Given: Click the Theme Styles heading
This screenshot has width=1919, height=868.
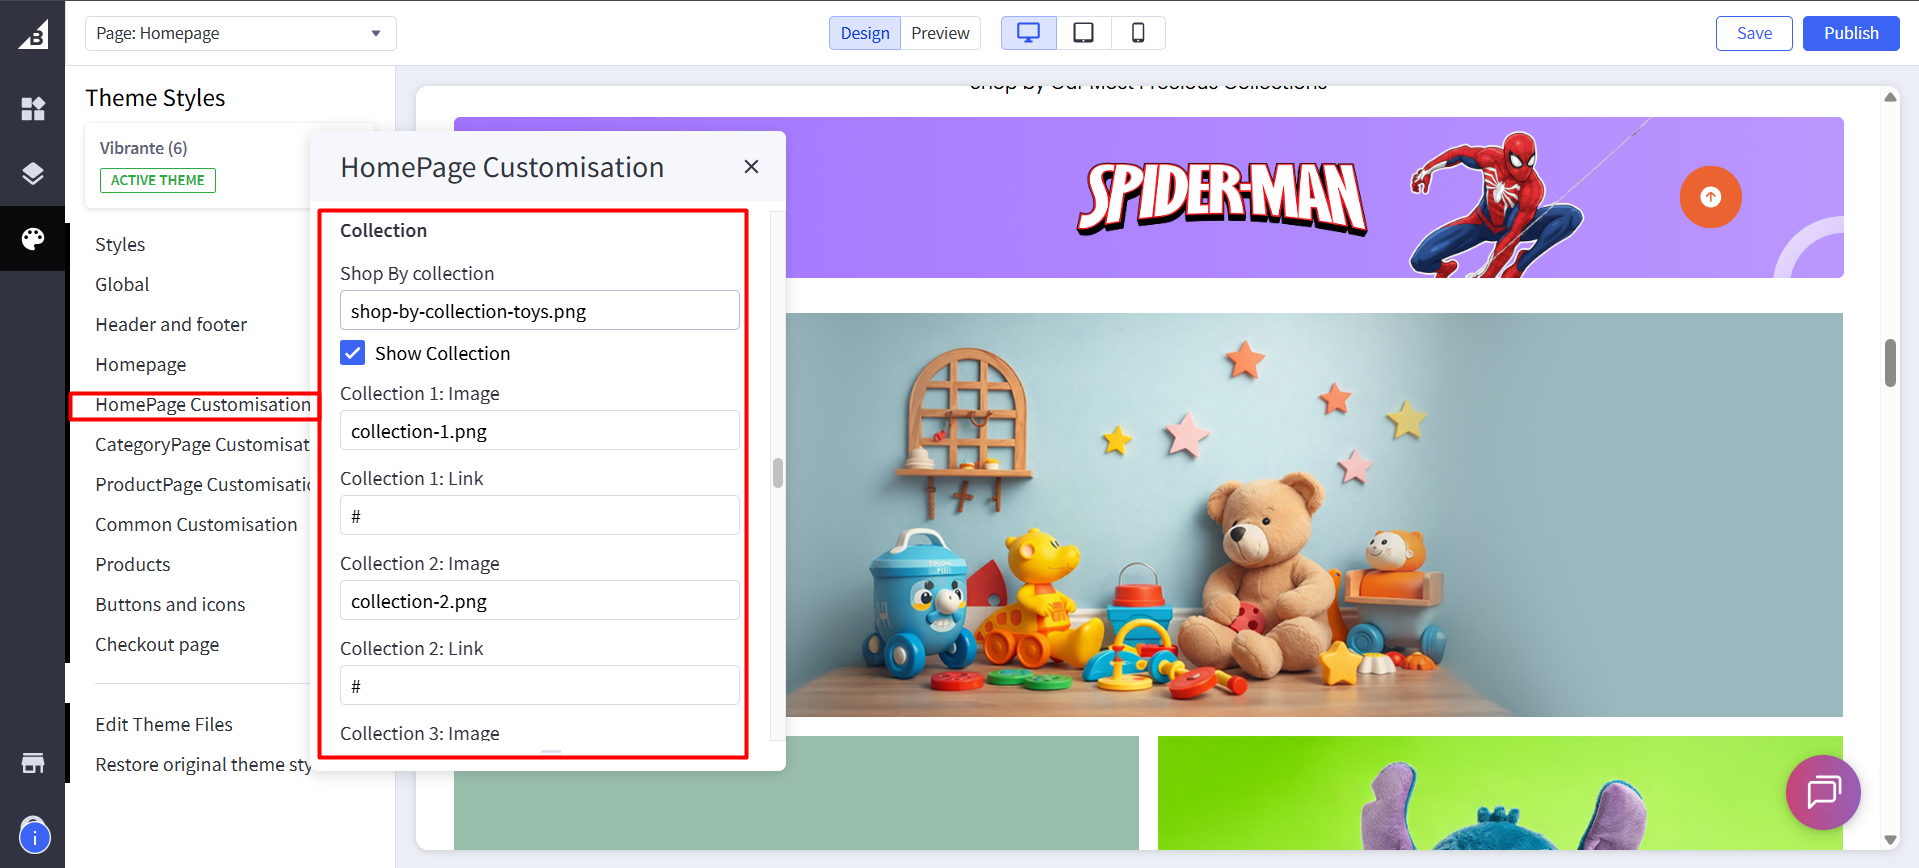Looking at the screenshot, I should [155, 98].
